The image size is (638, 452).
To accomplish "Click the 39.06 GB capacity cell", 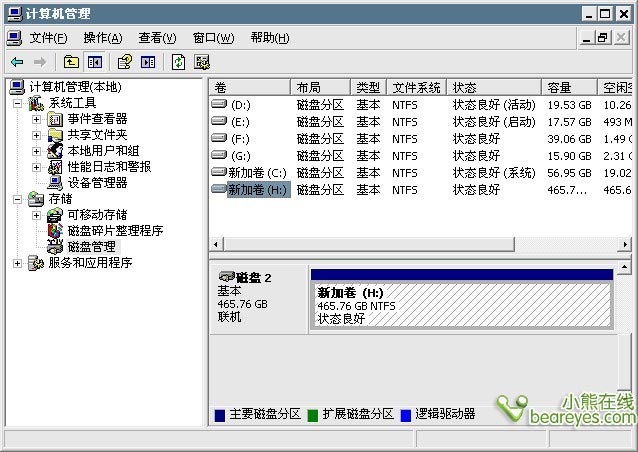I will [x=569, y=139].
